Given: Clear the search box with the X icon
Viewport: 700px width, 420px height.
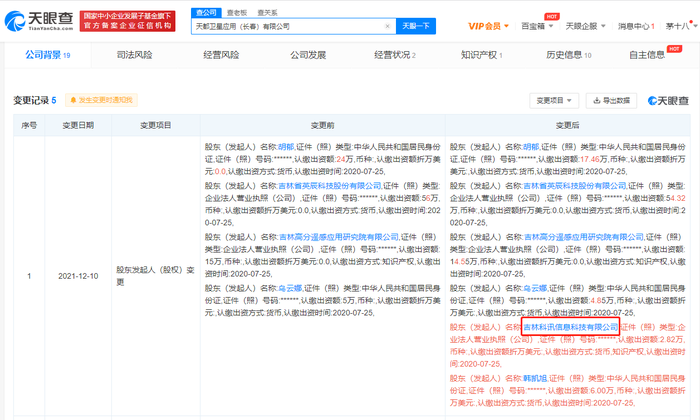Looking at the screenshot, I should pyautogui.click(x=388, y=26).
